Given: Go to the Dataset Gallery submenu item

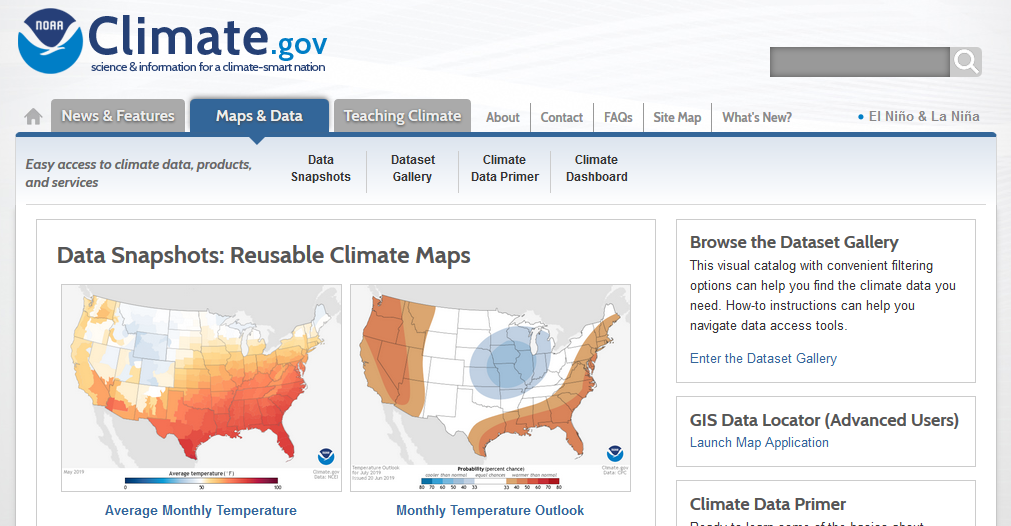Looking at the screenshot, I should pos(413,168).
